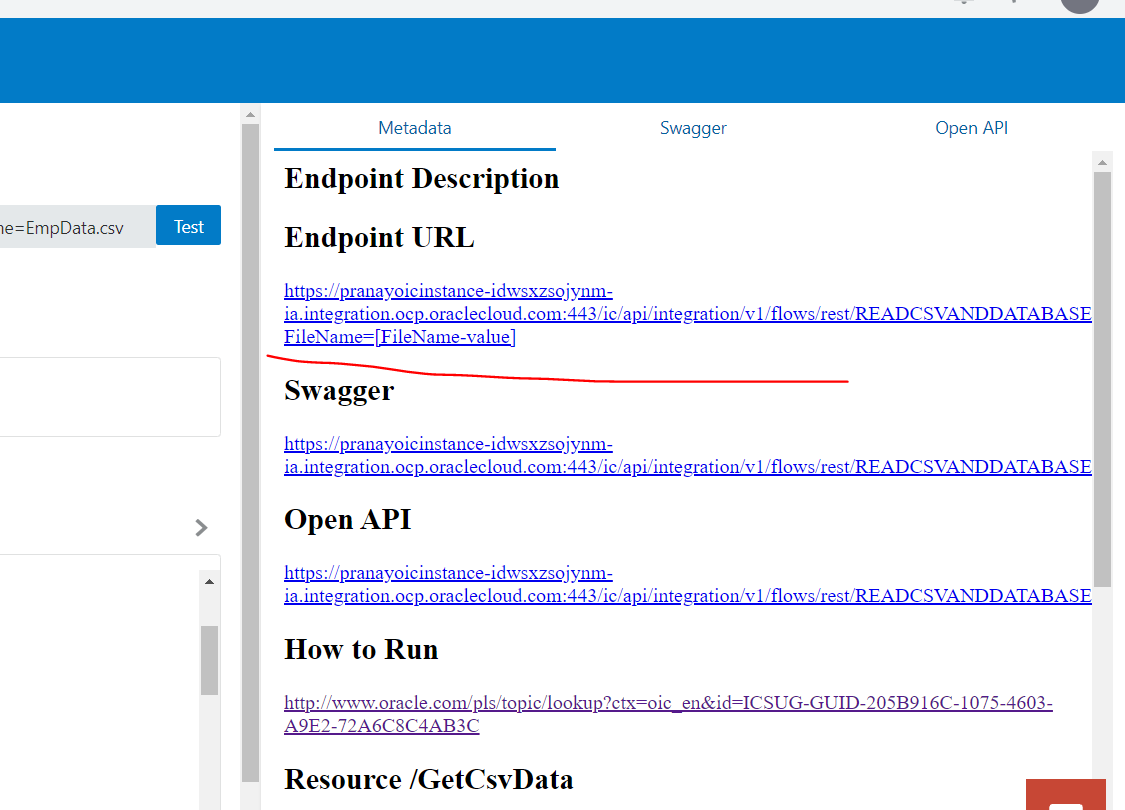The height and width of the screenshot is (810, 1125).
Task: Click the metadata panel scroll-up arrow
Action: coord(1101,160)
